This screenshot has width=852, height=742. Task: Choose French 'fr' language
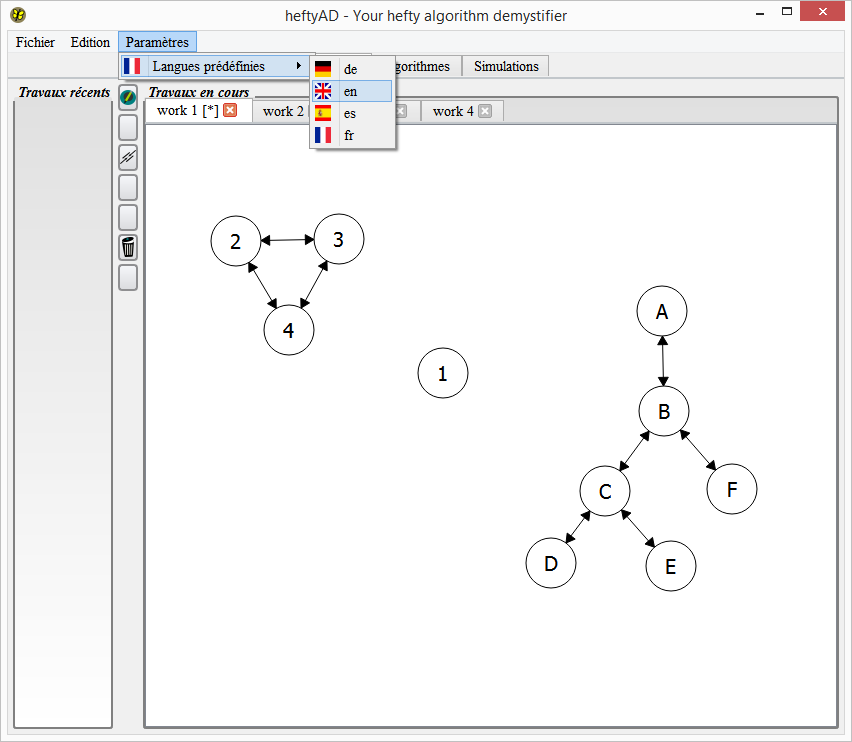click(x=352, y=135)
